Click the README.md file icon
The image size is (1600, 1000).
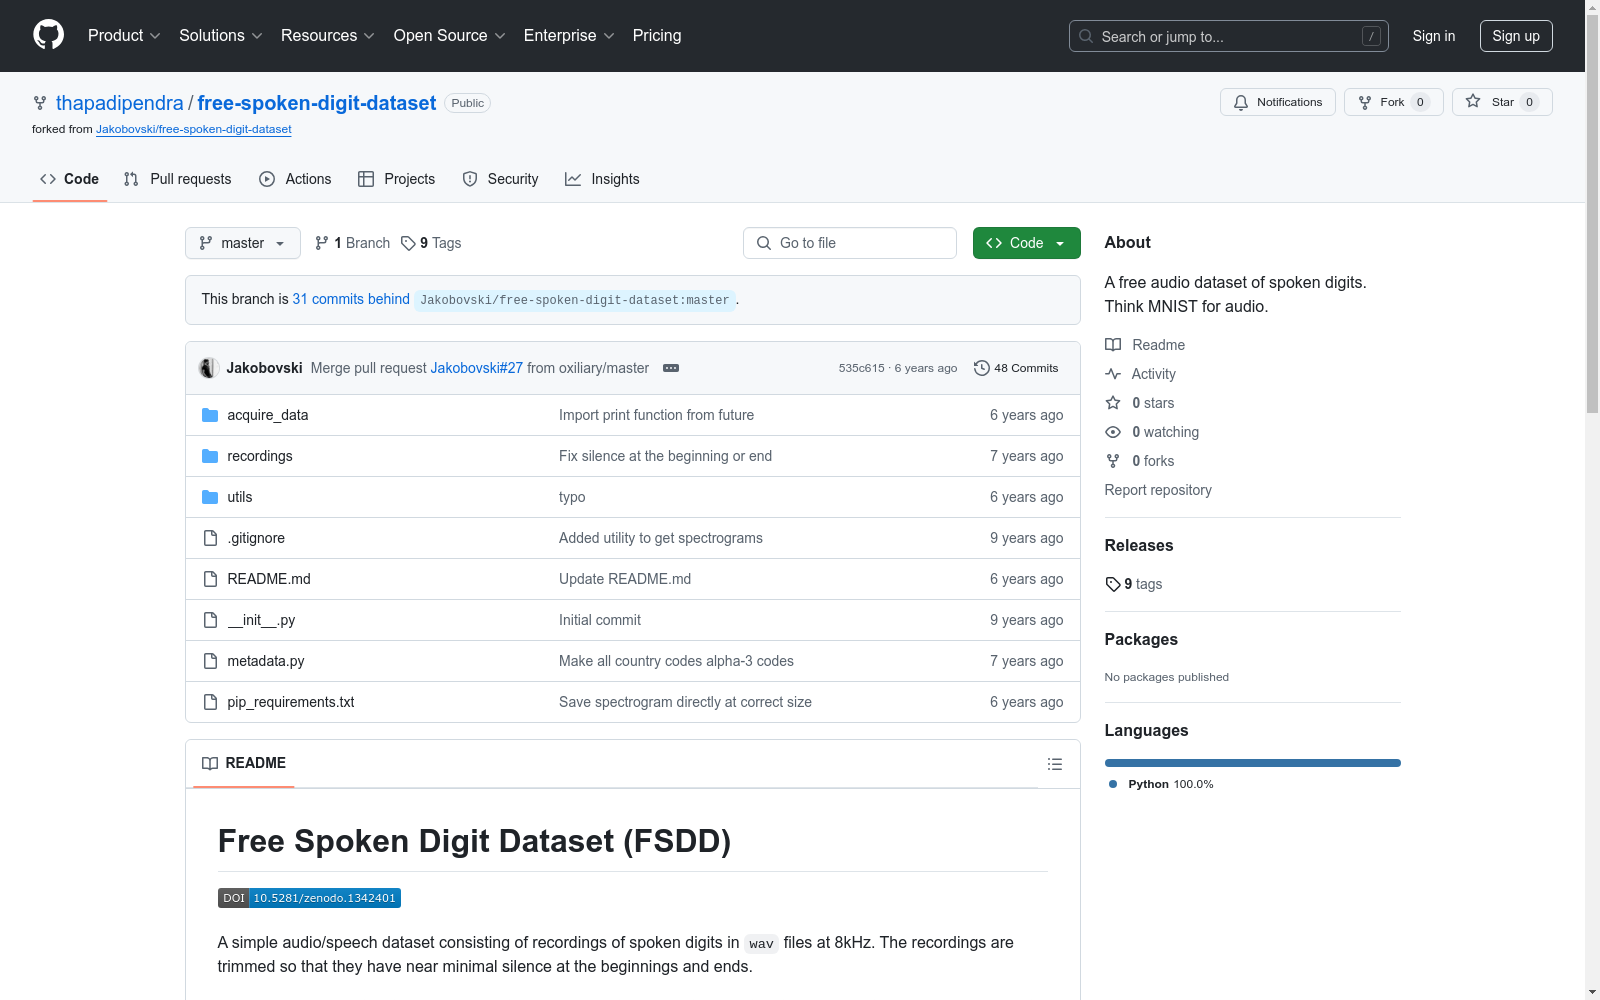pos(210,579)
